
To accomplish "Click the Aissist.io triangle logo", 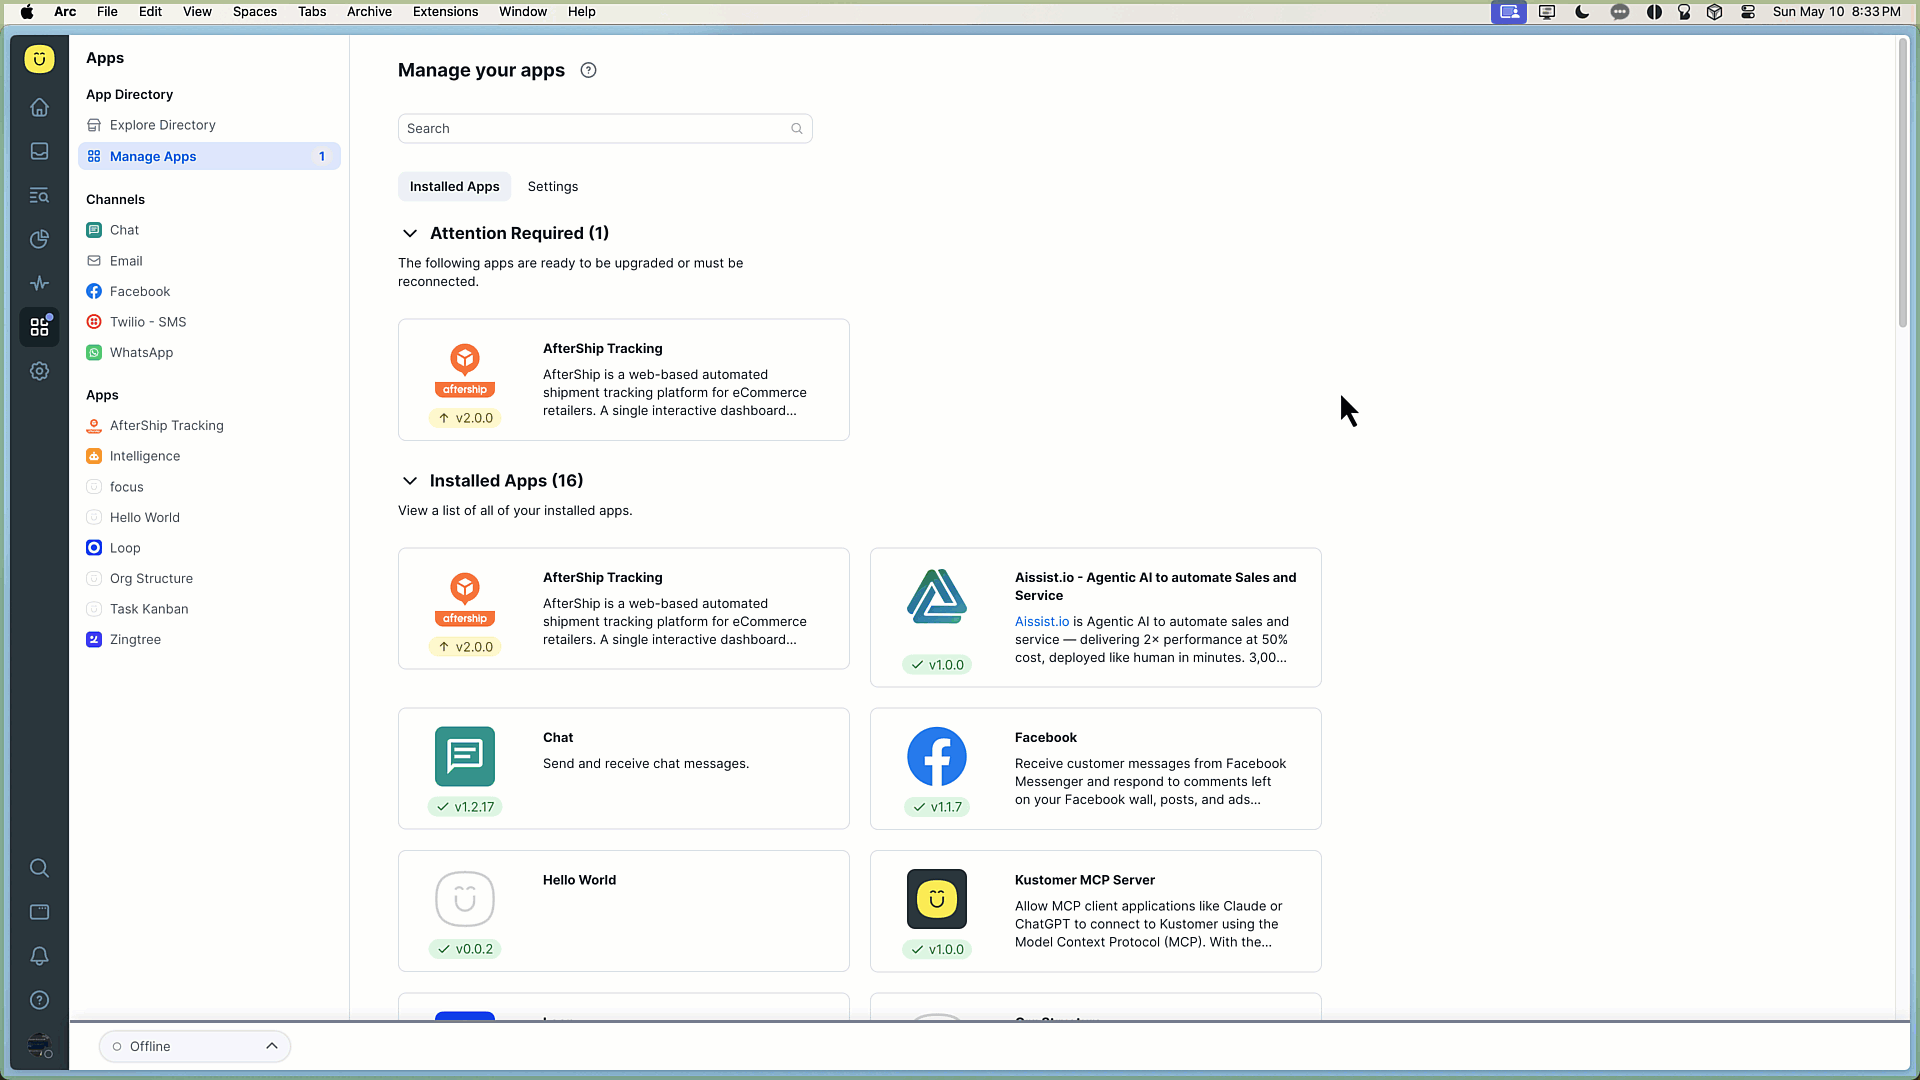I will (937, 596).
